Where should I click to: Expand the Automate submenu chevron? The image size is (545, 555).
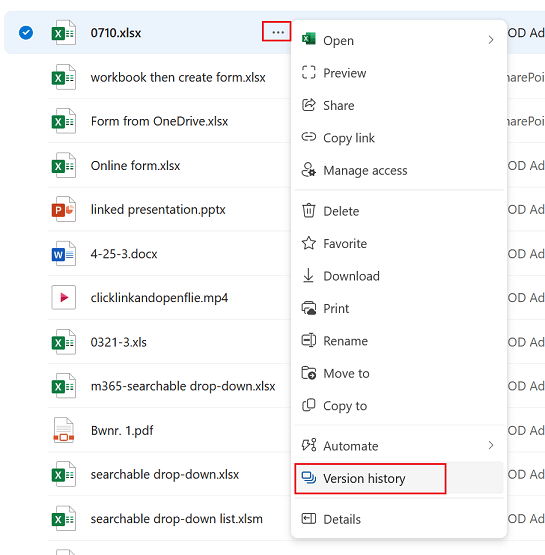coord(490,445)
